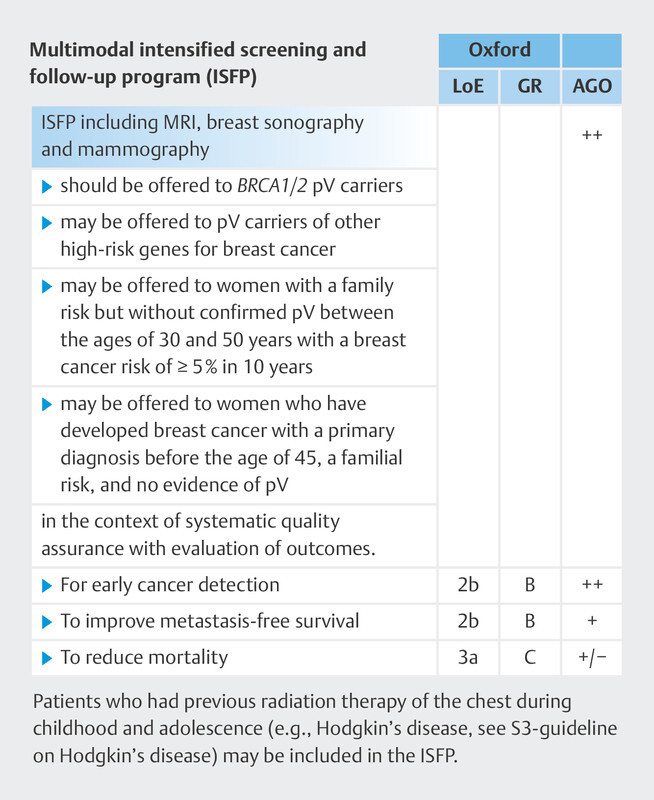
Task: Click the "+/−" AGO grade for mortality
Action: (591, 657)
